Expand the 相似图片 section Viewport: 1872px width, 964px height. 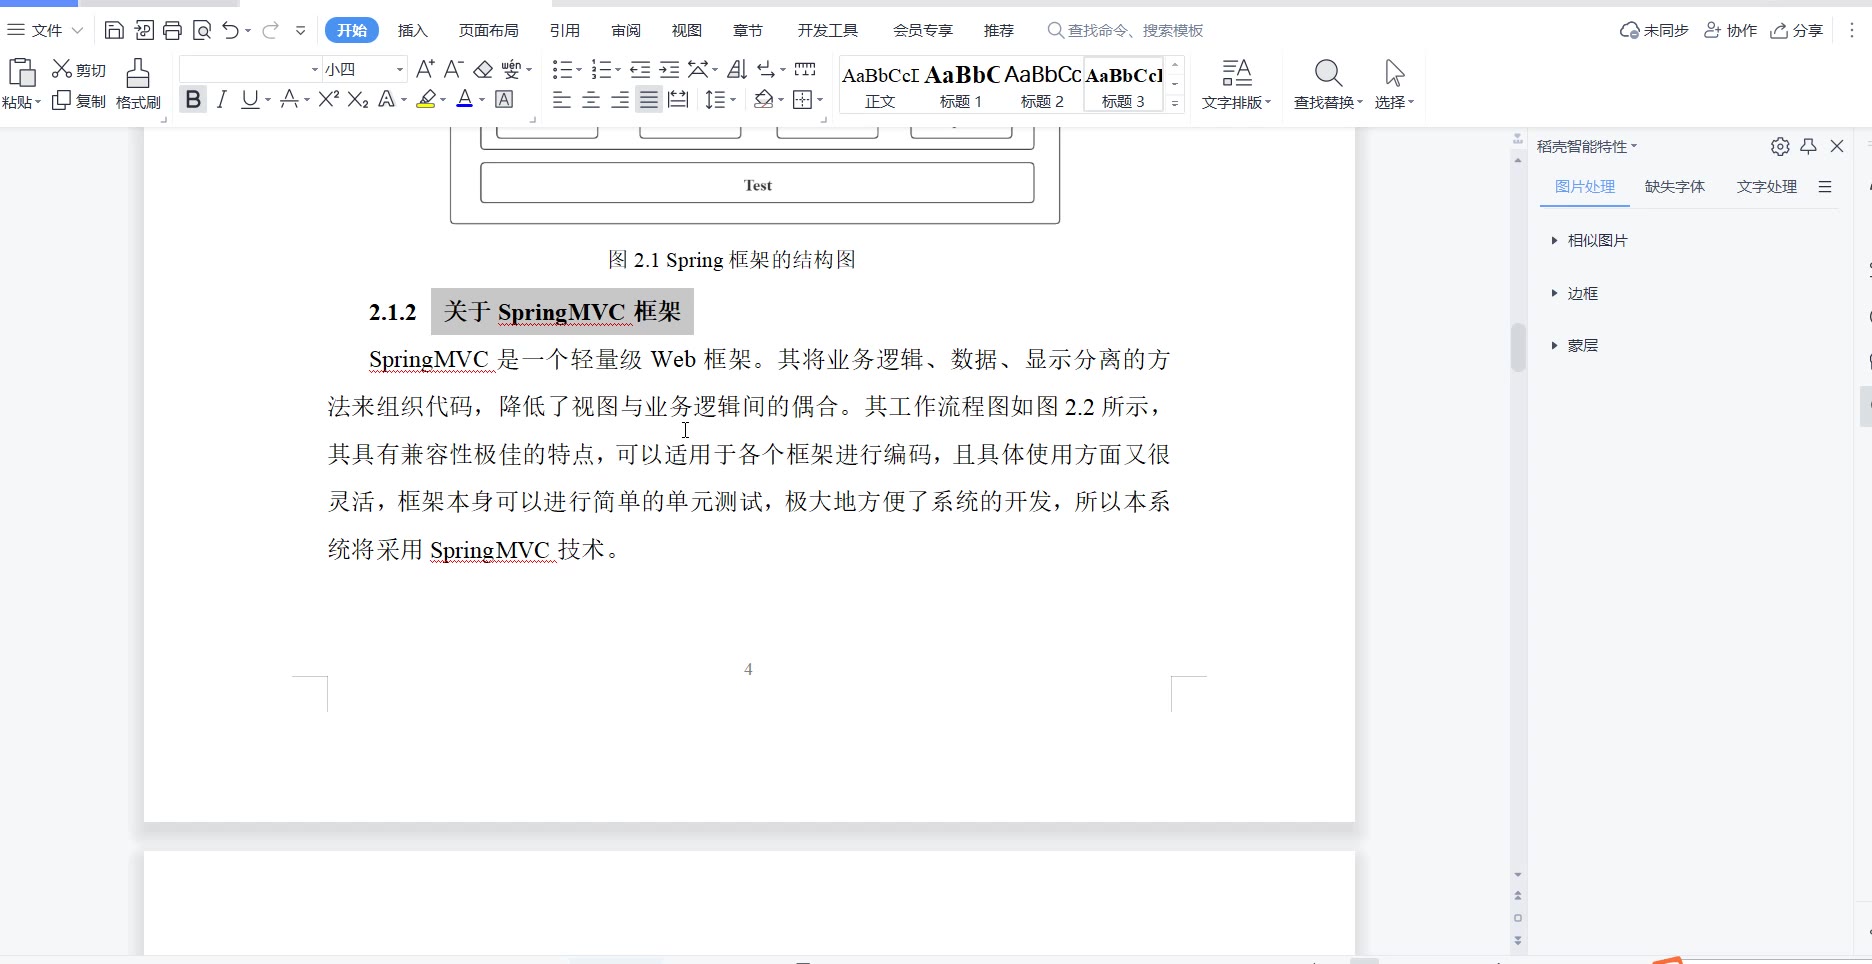click(1596, 241)
